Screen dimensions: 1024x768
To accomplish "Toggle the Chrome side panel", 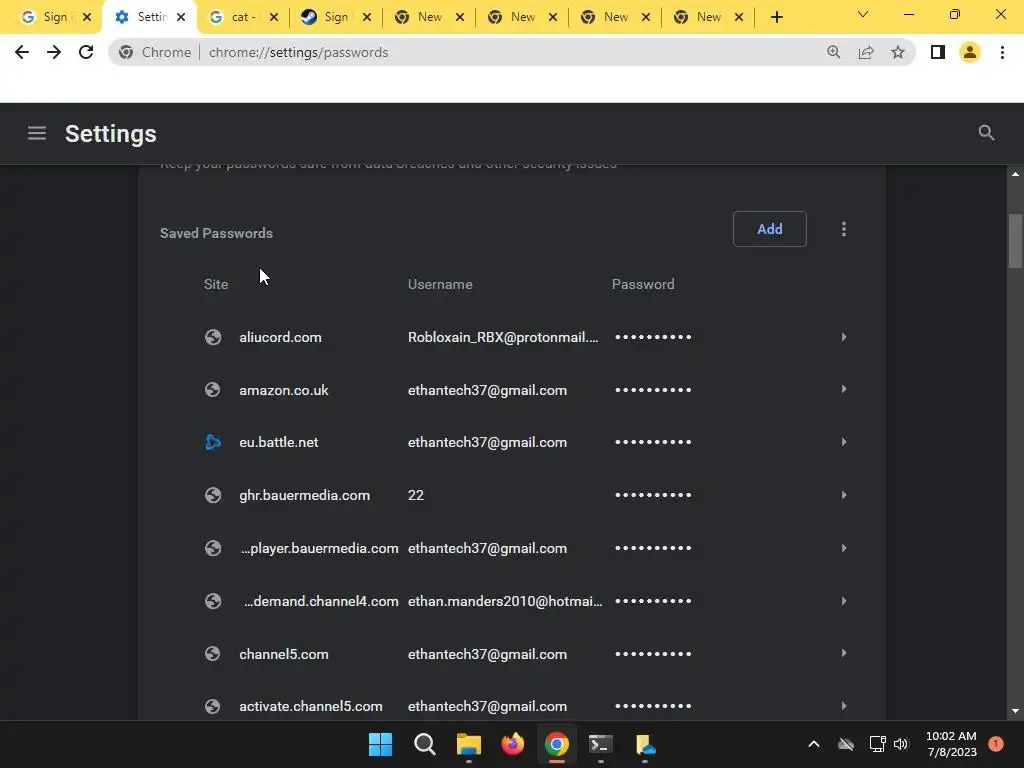I will [x=938, y=52].
